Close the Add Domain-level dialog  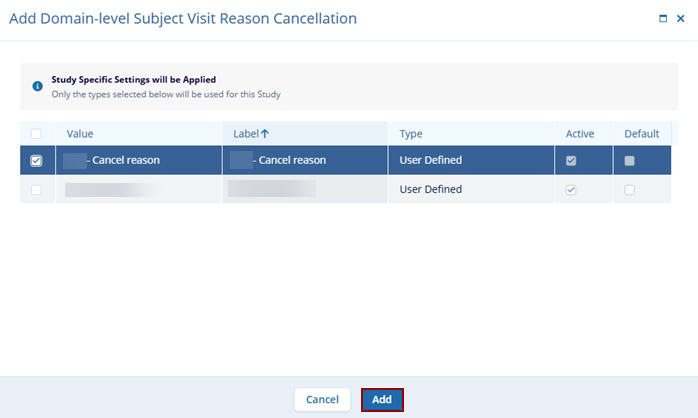click(x=681, y=18)
